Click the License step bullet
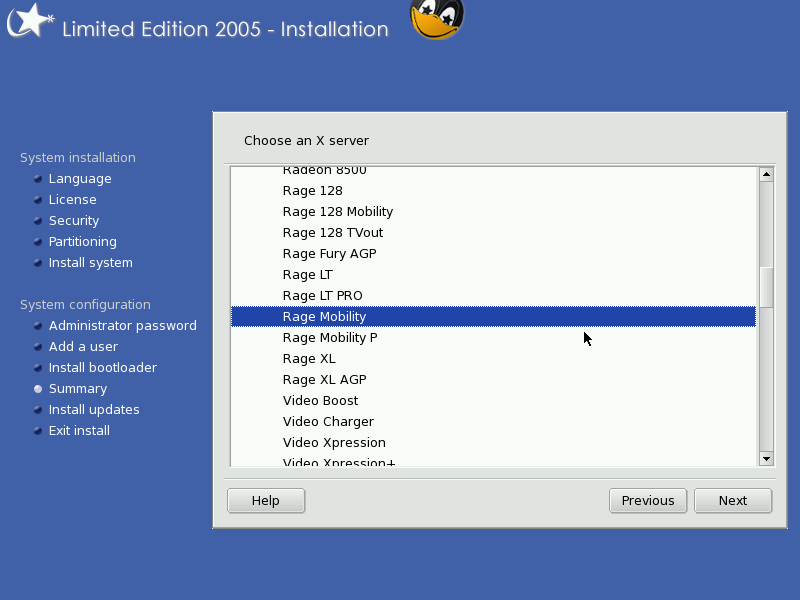 [38, 200]
